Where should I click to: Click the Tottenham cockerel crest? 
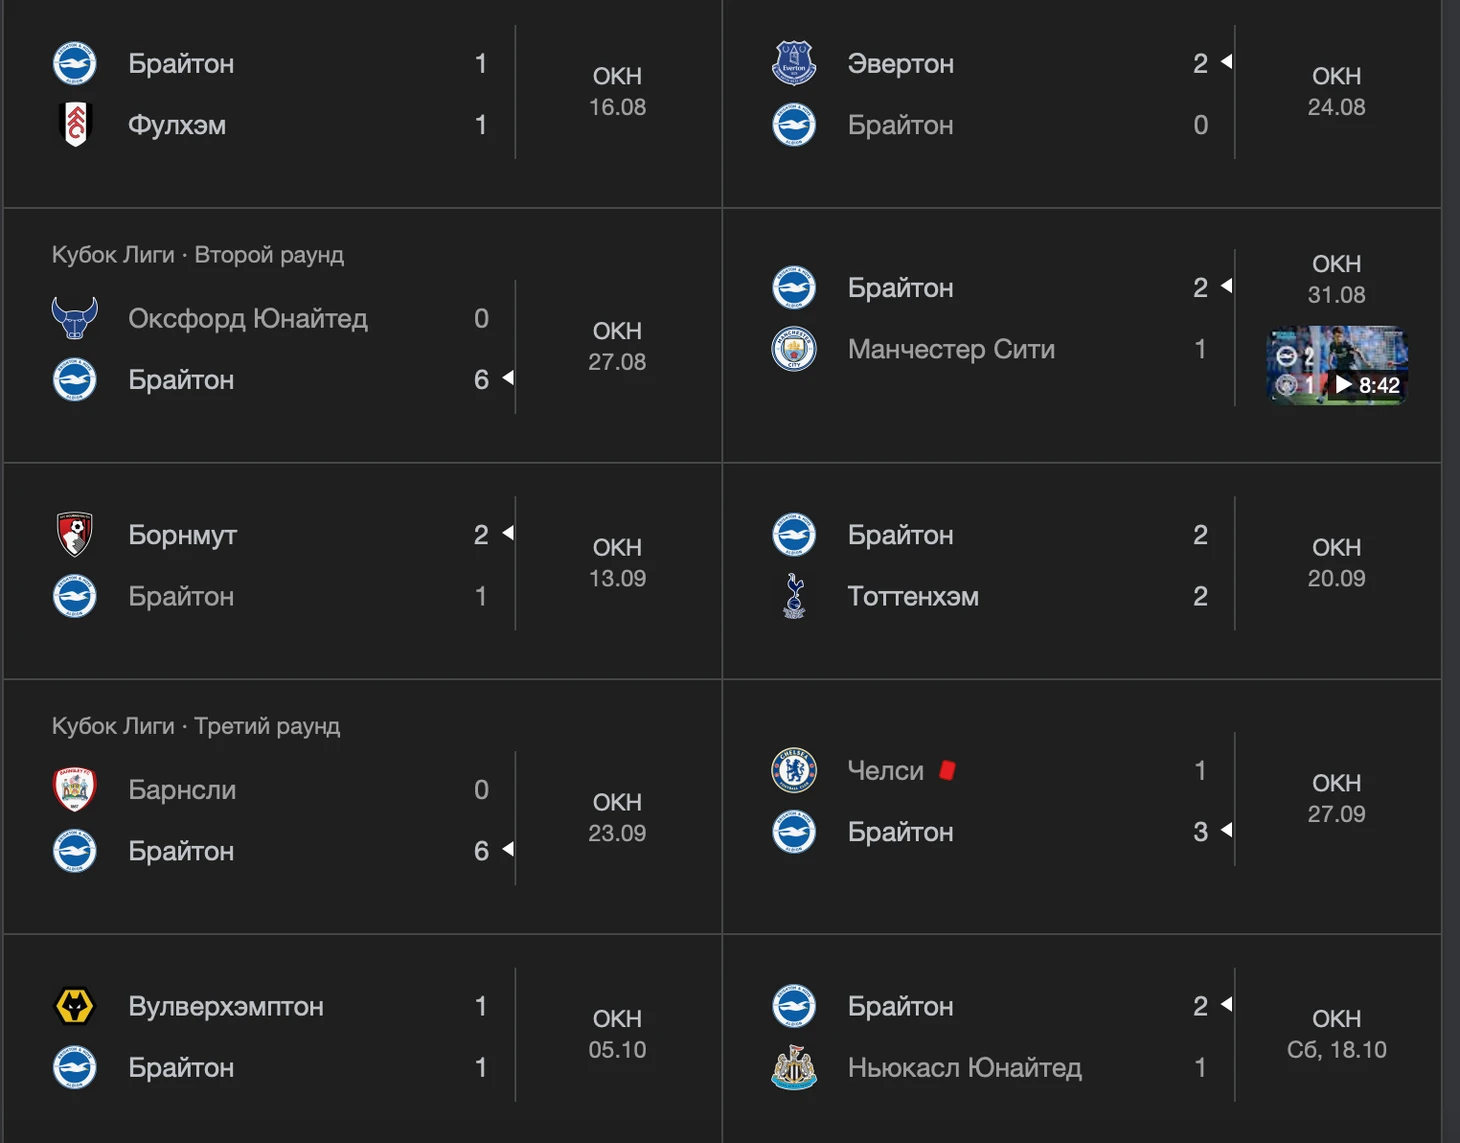tap(794, 596)
